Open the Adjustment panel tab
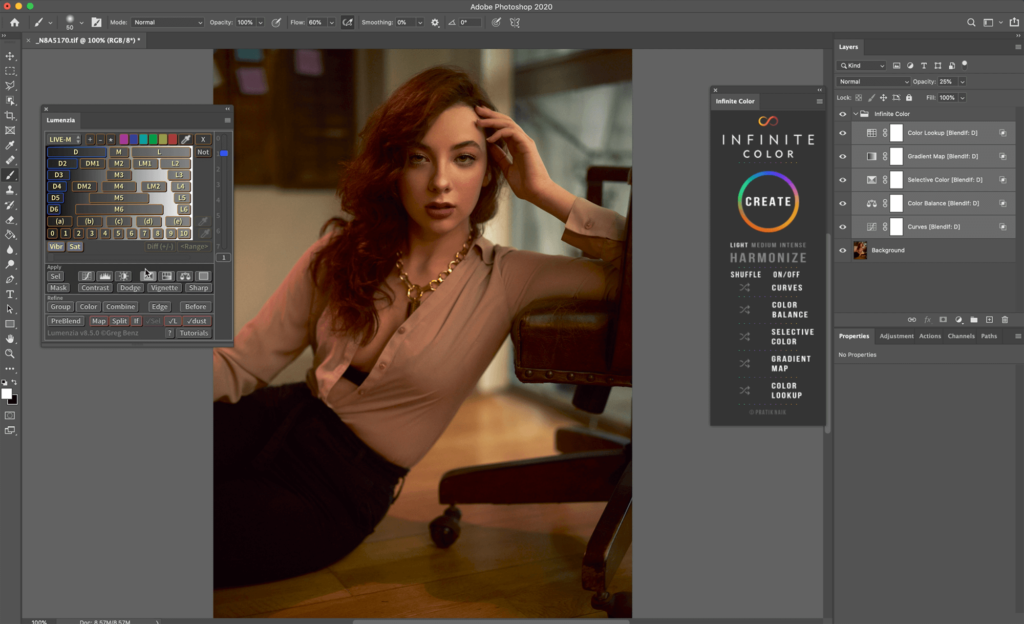Image resolution: width=1024 pixels, height=624 pixels. point(896,336)
